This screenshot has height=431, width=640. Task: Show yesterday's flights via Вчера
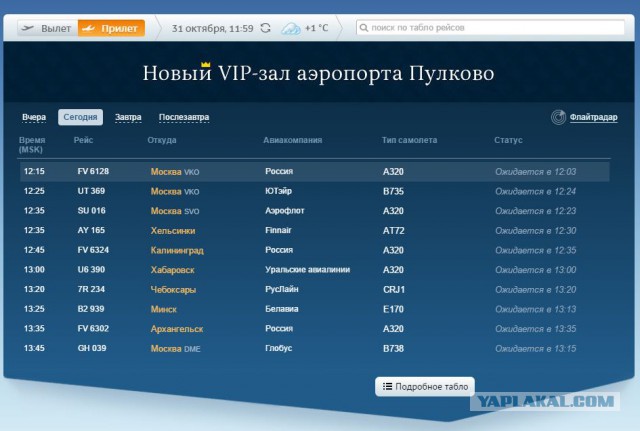pos(34,117)
